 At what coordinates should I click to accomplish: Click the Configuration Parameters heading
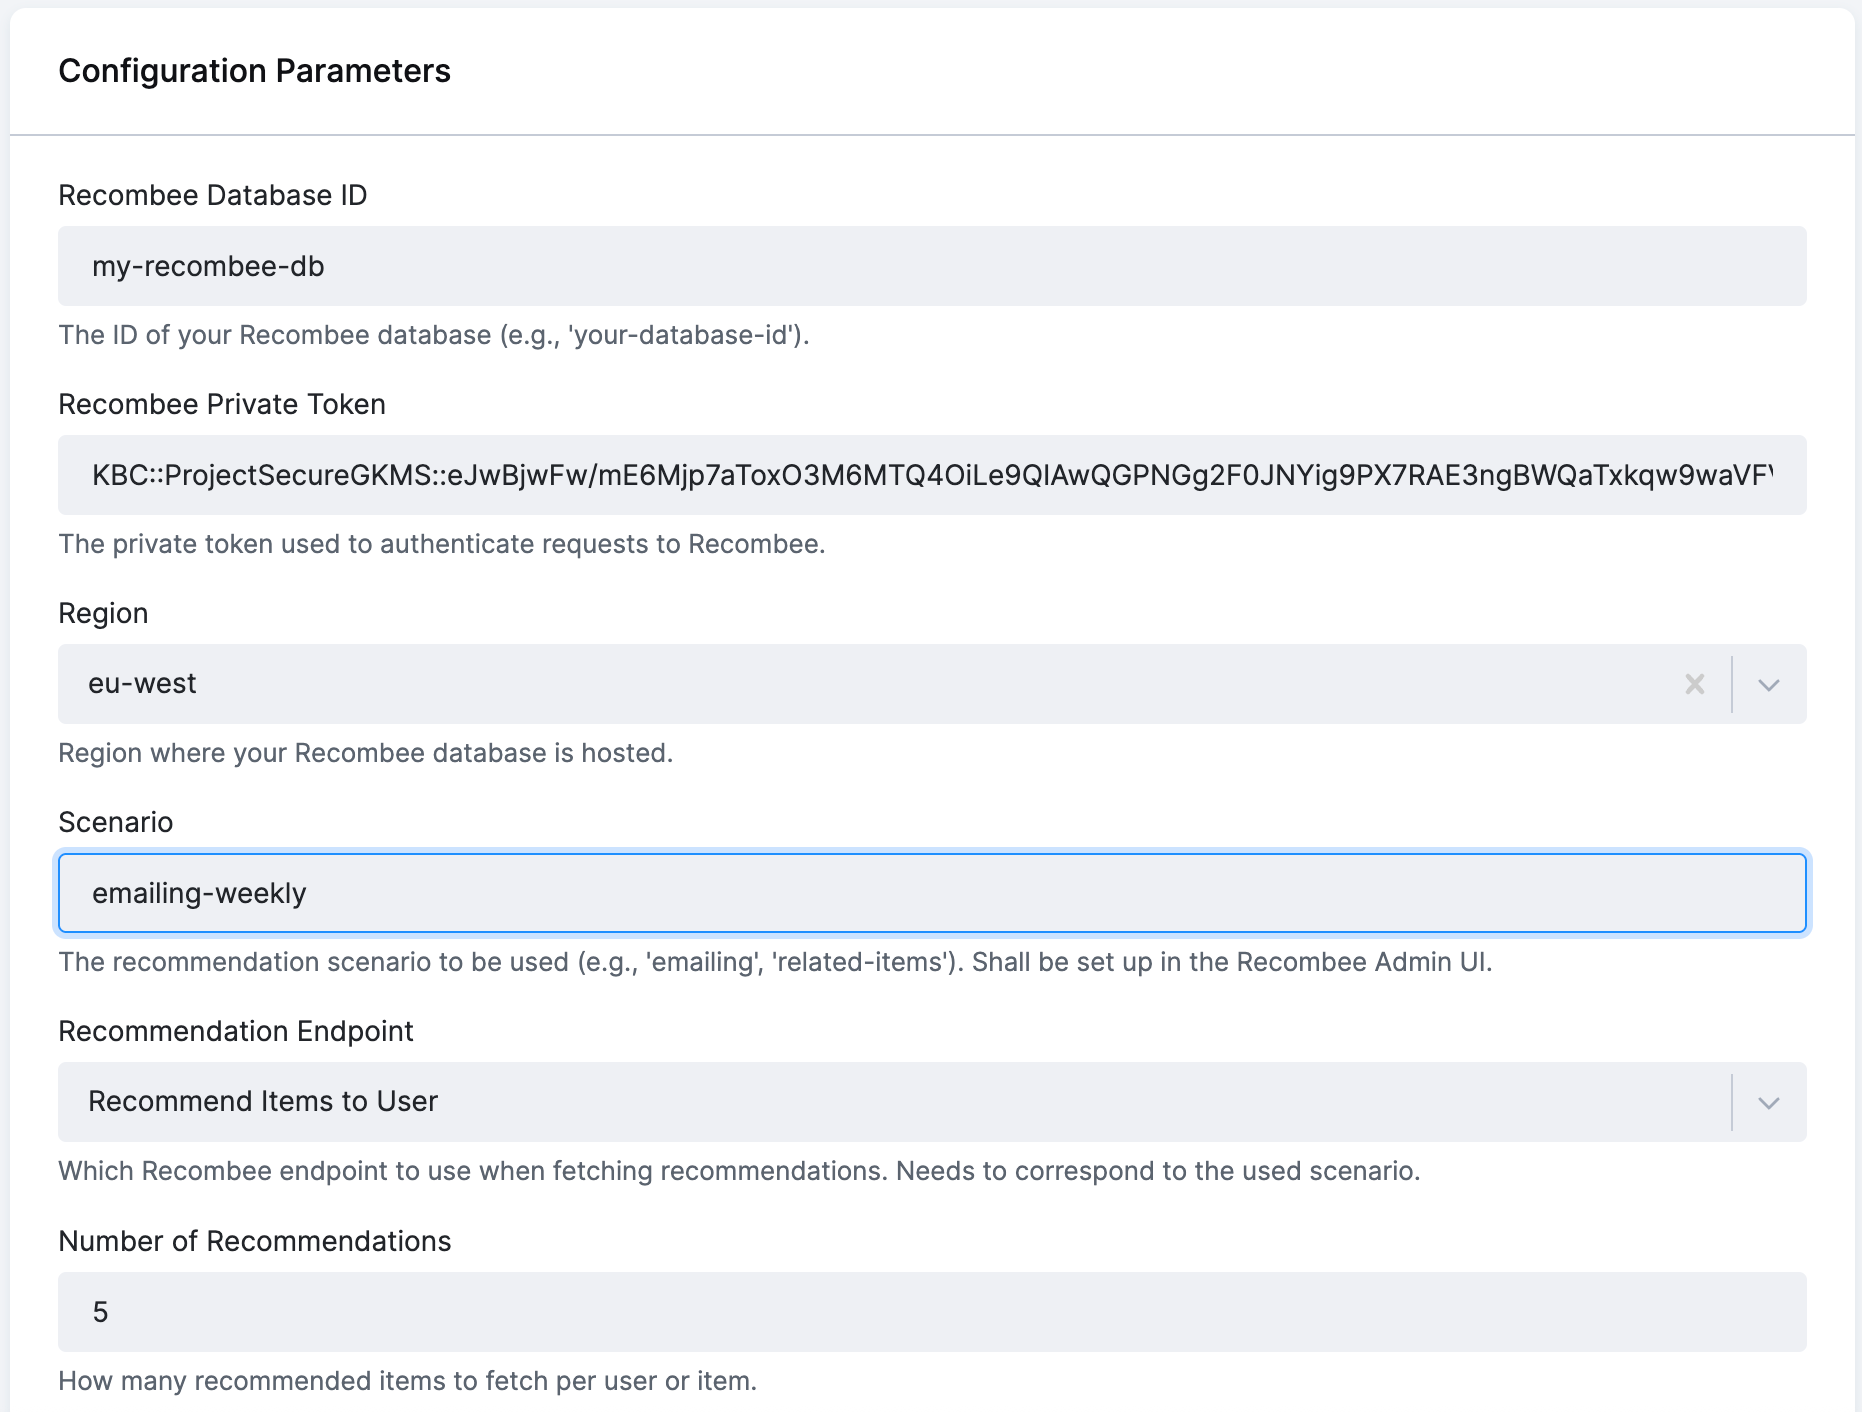pos(255,71)
